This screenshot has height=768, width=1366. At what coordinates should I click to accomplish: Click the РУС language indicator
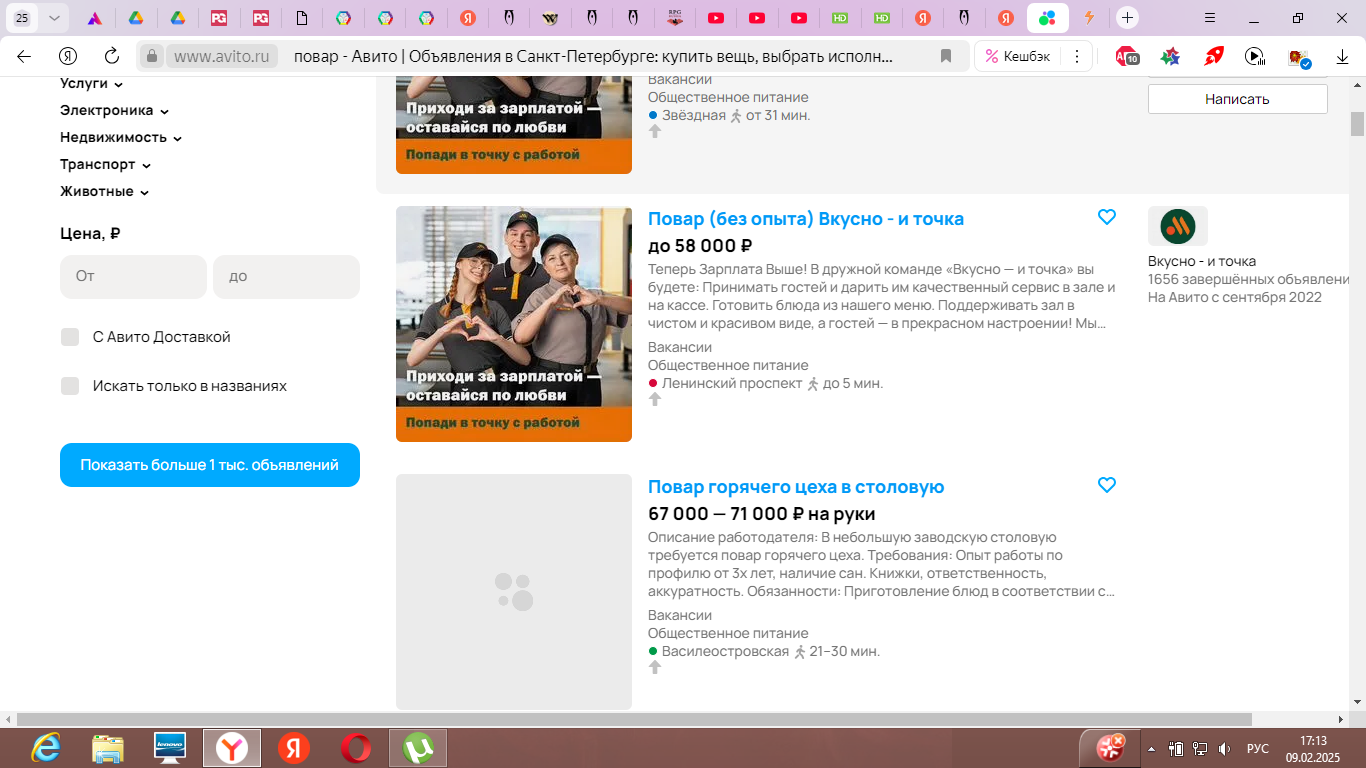[x=1258, y=749]
